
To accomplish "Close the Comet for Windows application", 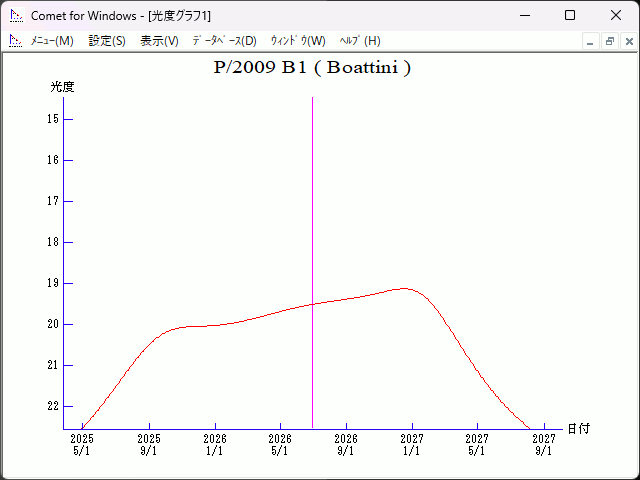I will pos(616,15).
